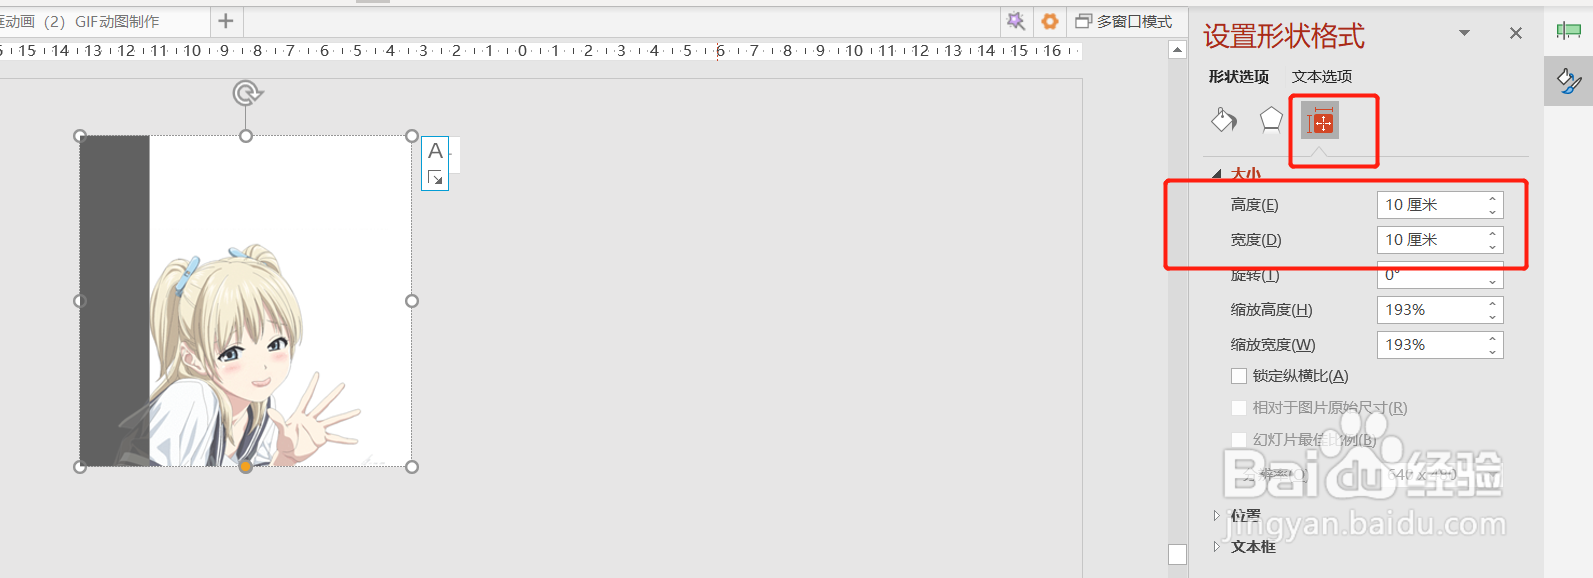Toggle 相对于图片原始尺寸 checkbox
The width and height of the screenshot is (1593, 578).
tap(1239, 408)
